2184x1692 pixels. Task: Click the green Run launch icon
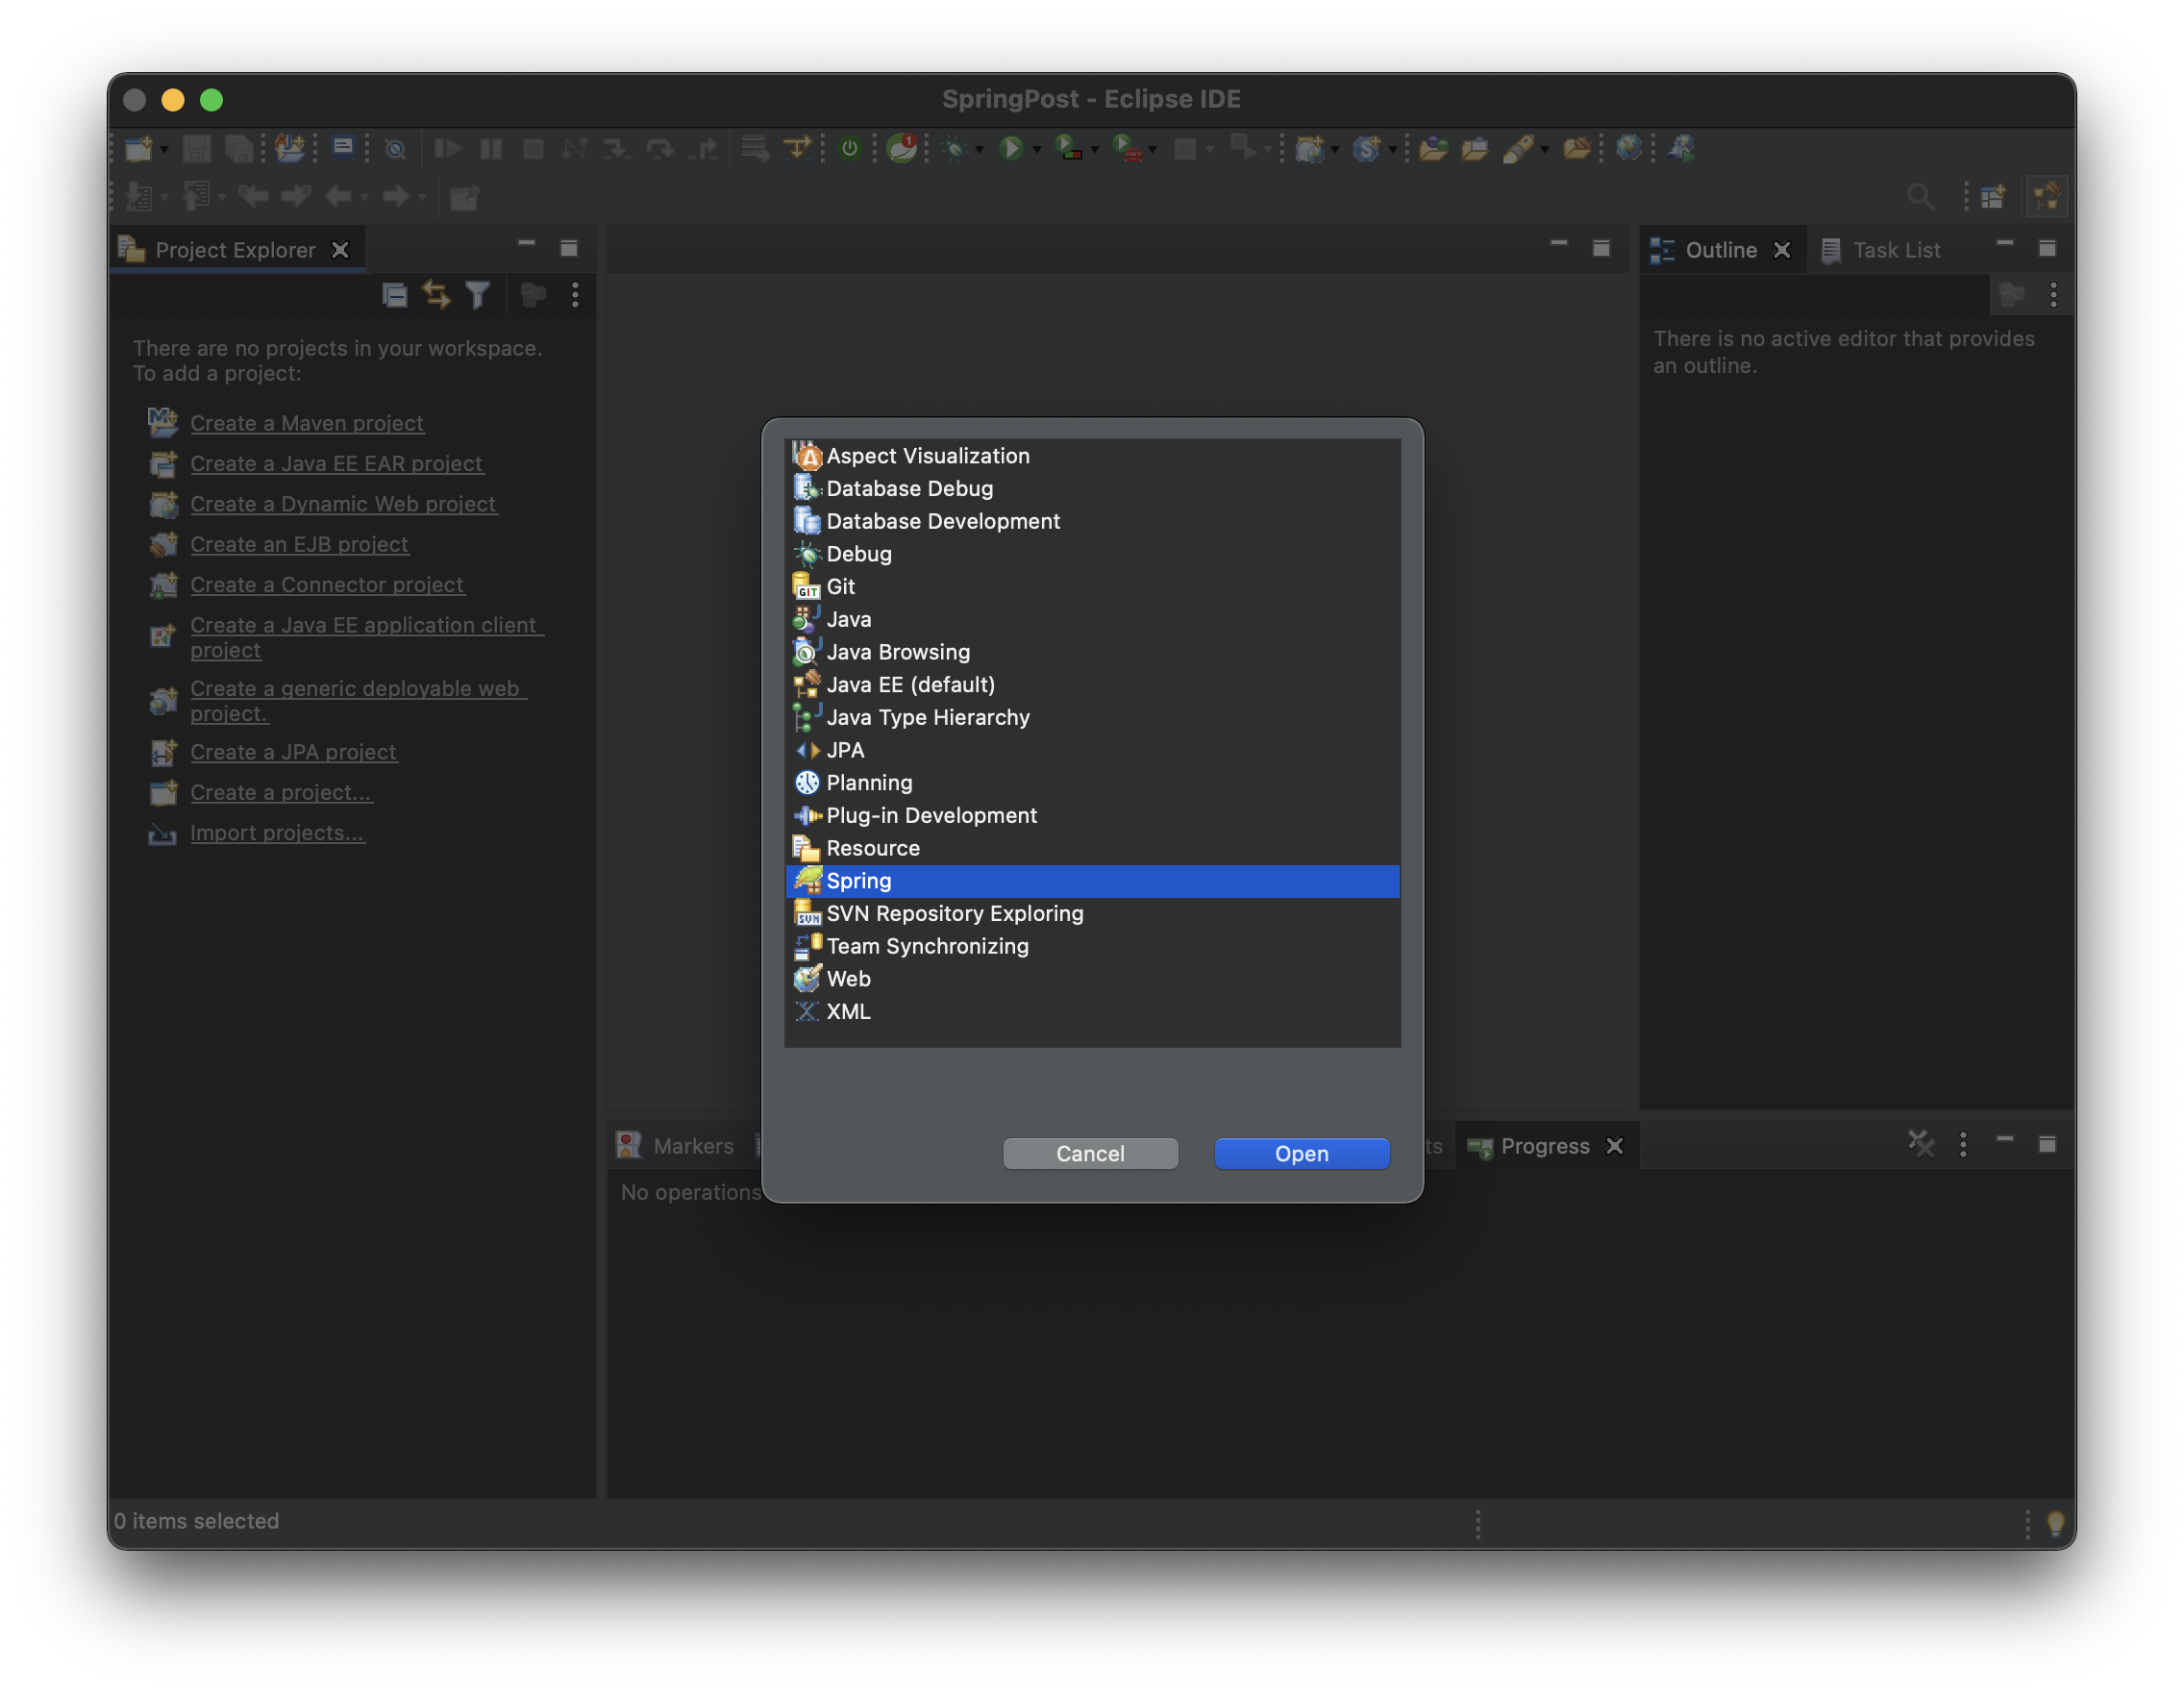pyautogui.click(x=1011, y=148)
